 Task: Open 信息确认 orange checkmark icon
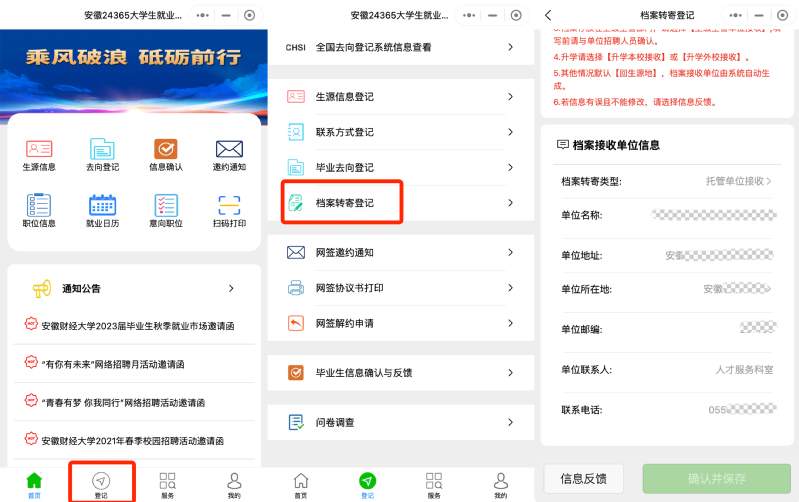tap(165, 150)
